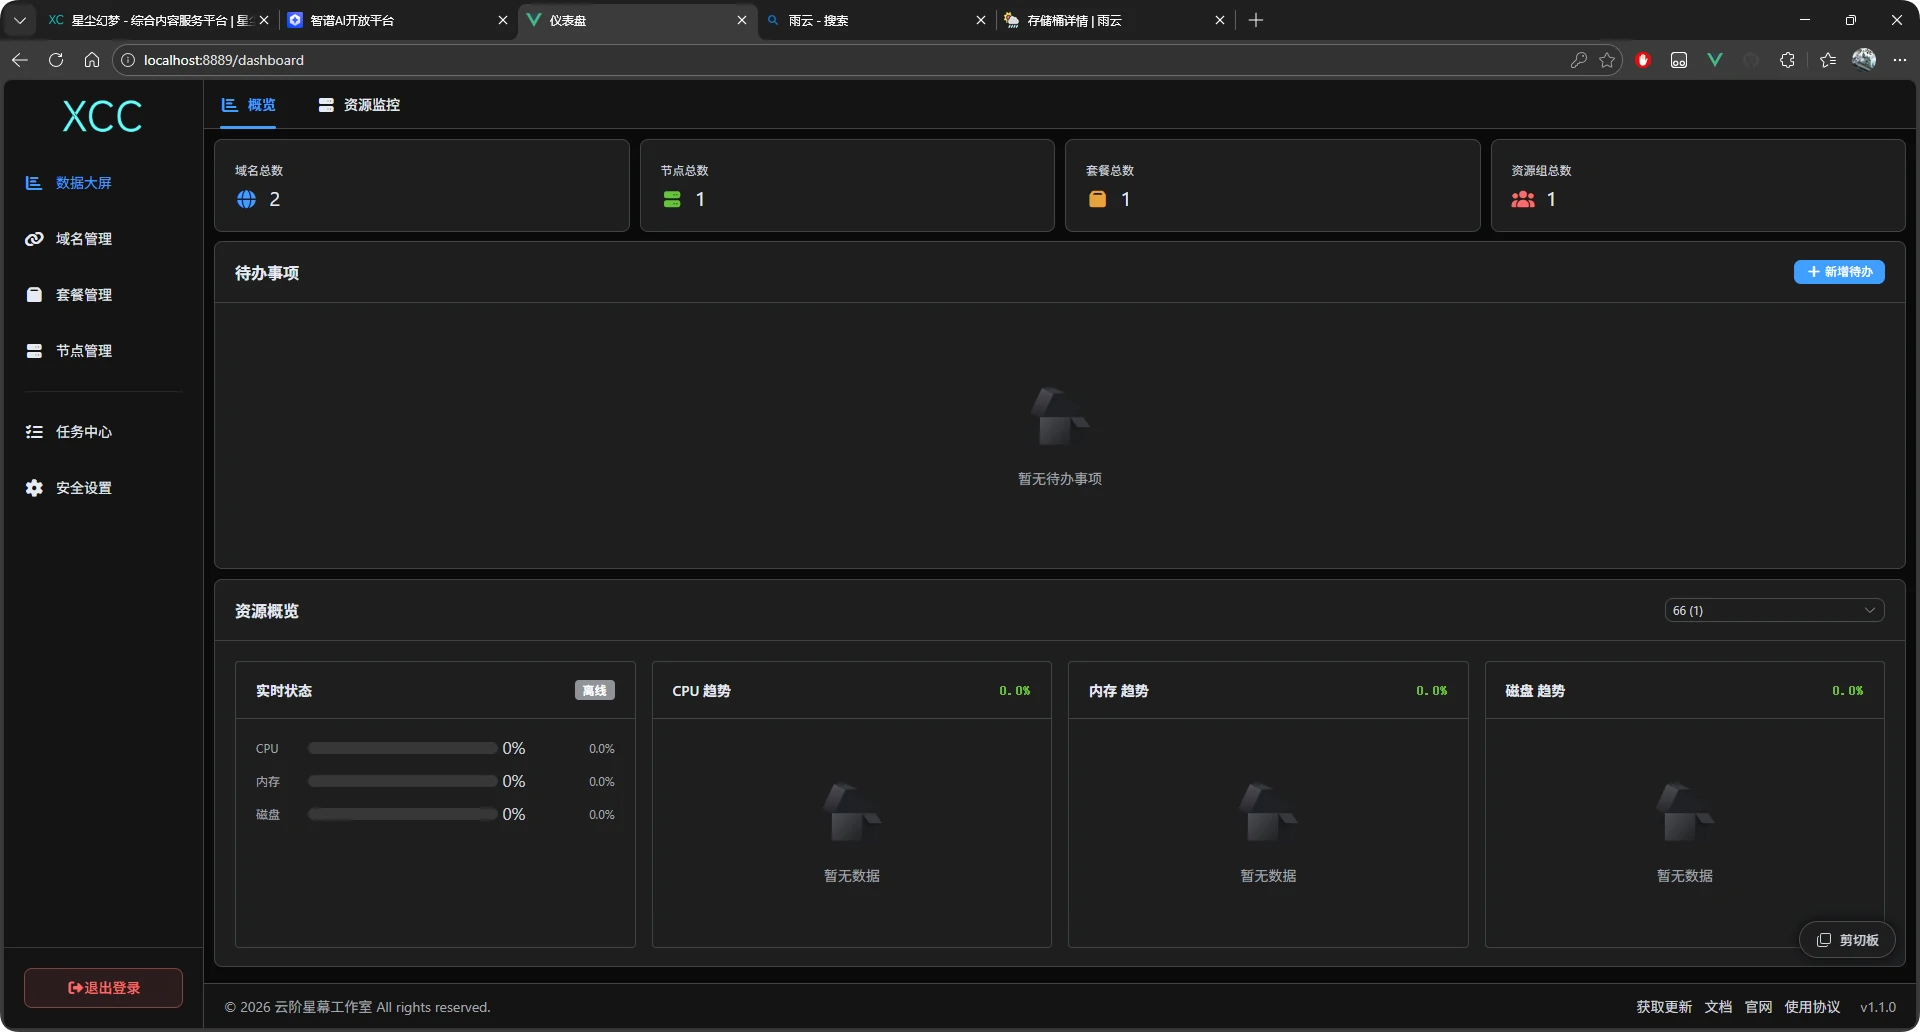Go to 节点管理 in sidebar
The height and width of the screenshot is (1032, 1920).
tap(83, 351)
